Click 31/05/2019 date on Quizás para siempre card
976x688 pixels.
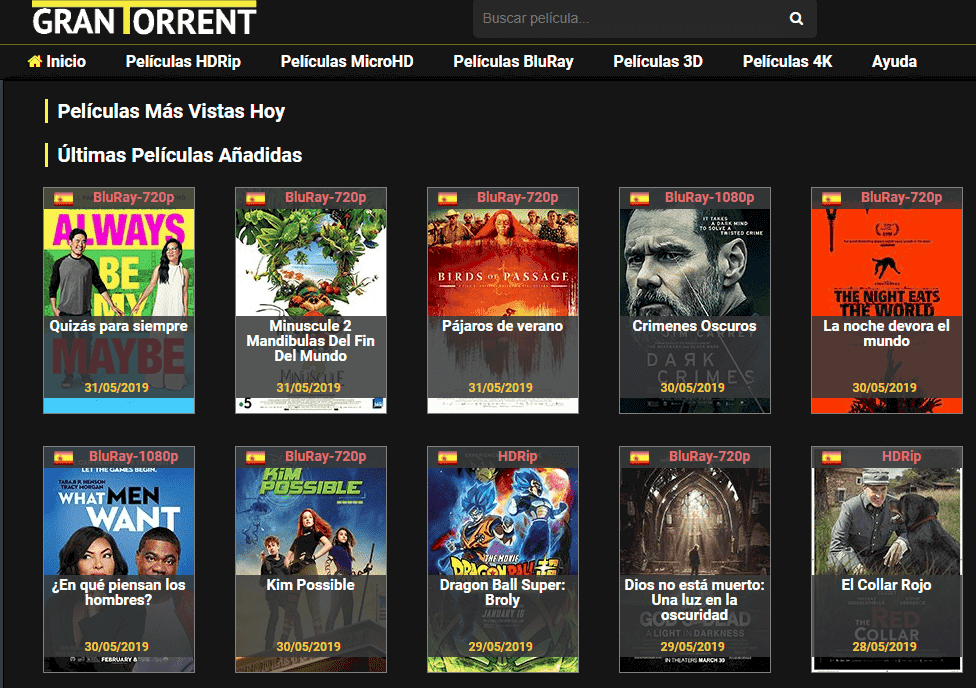[116, 387]
